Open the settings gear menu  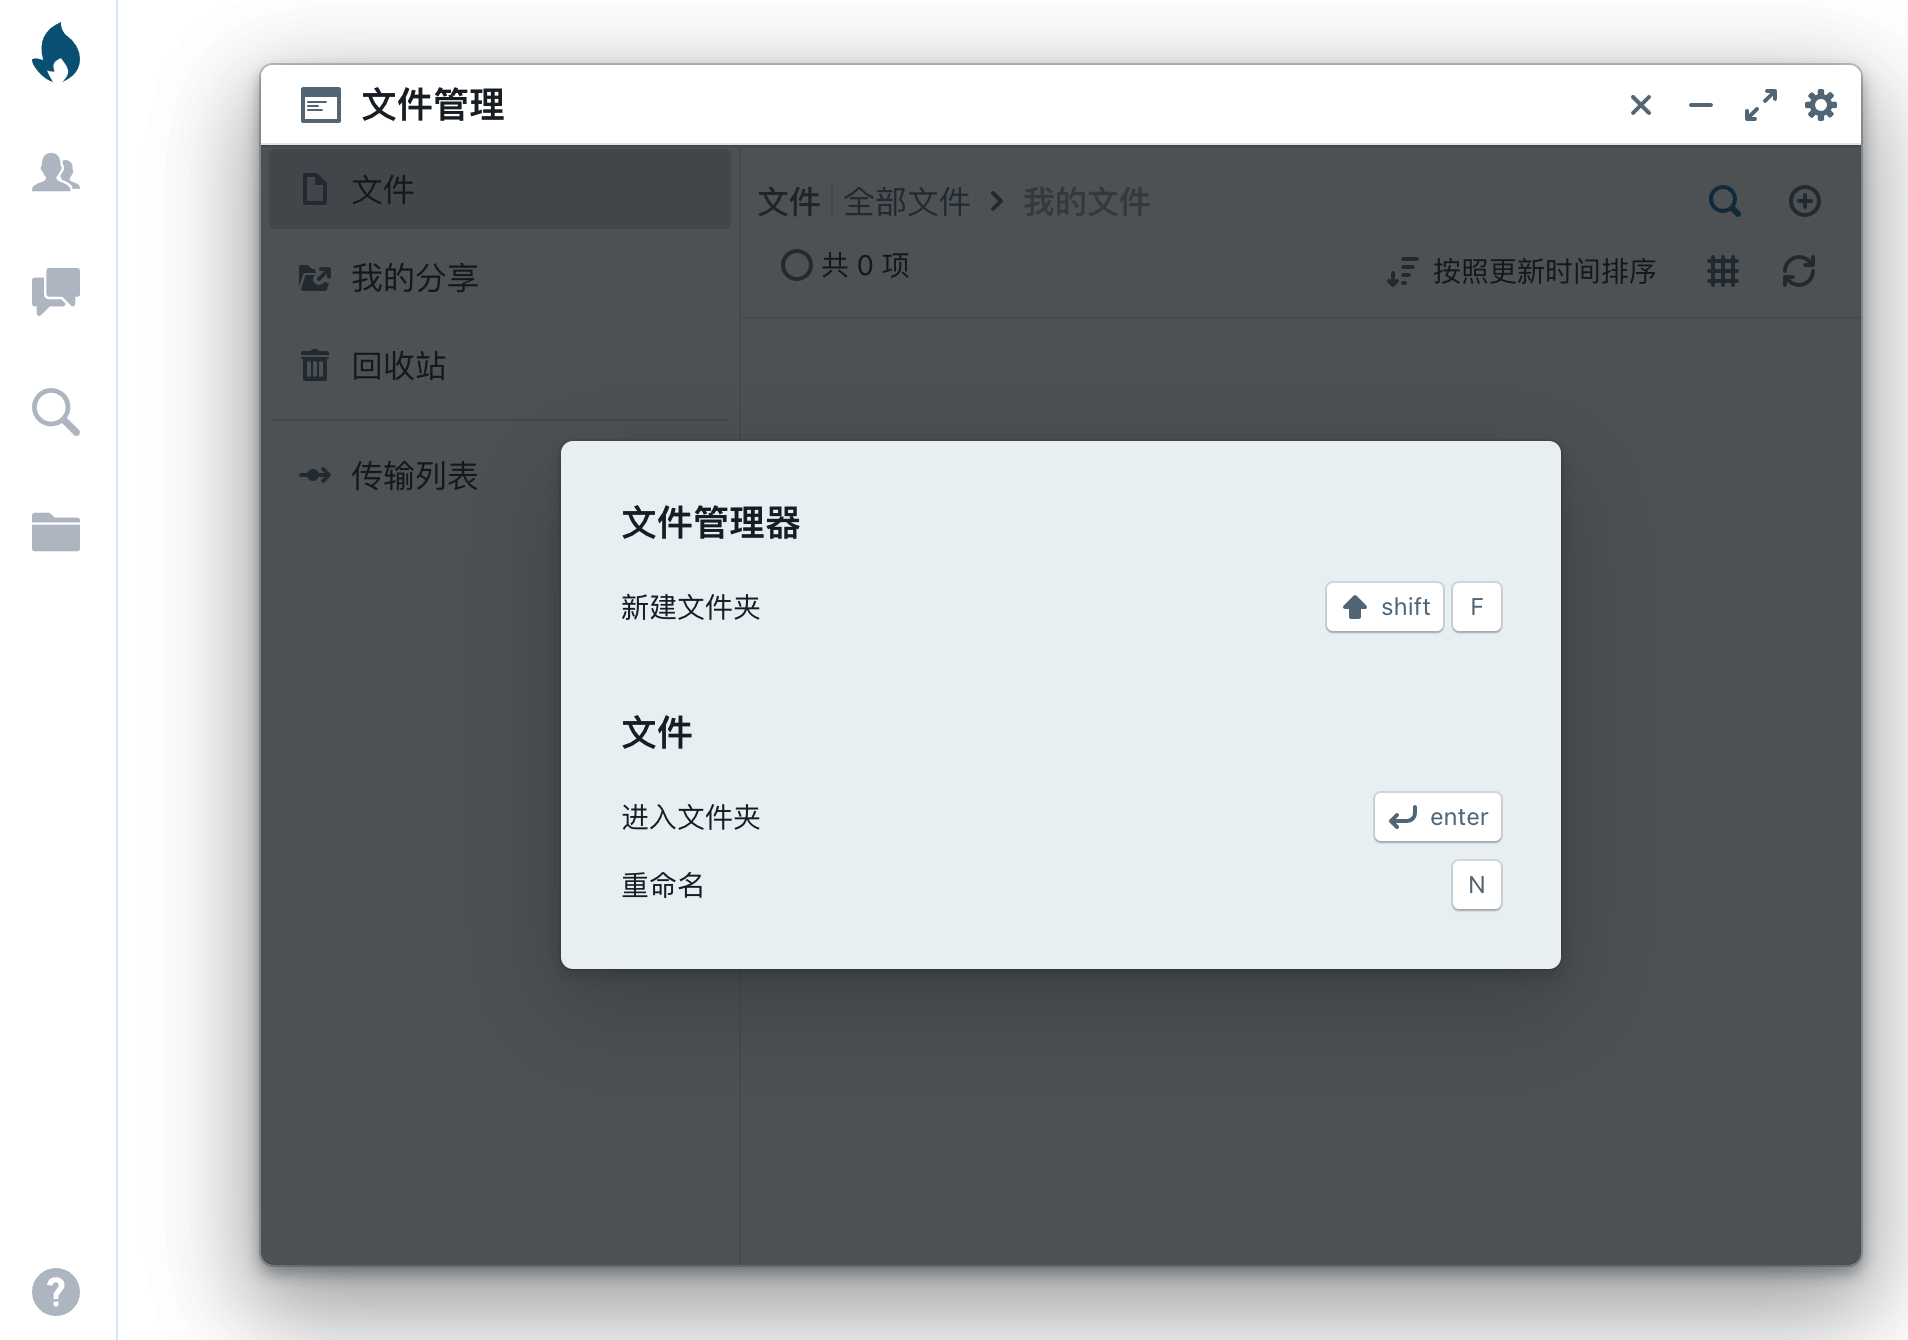(1820, 105)
